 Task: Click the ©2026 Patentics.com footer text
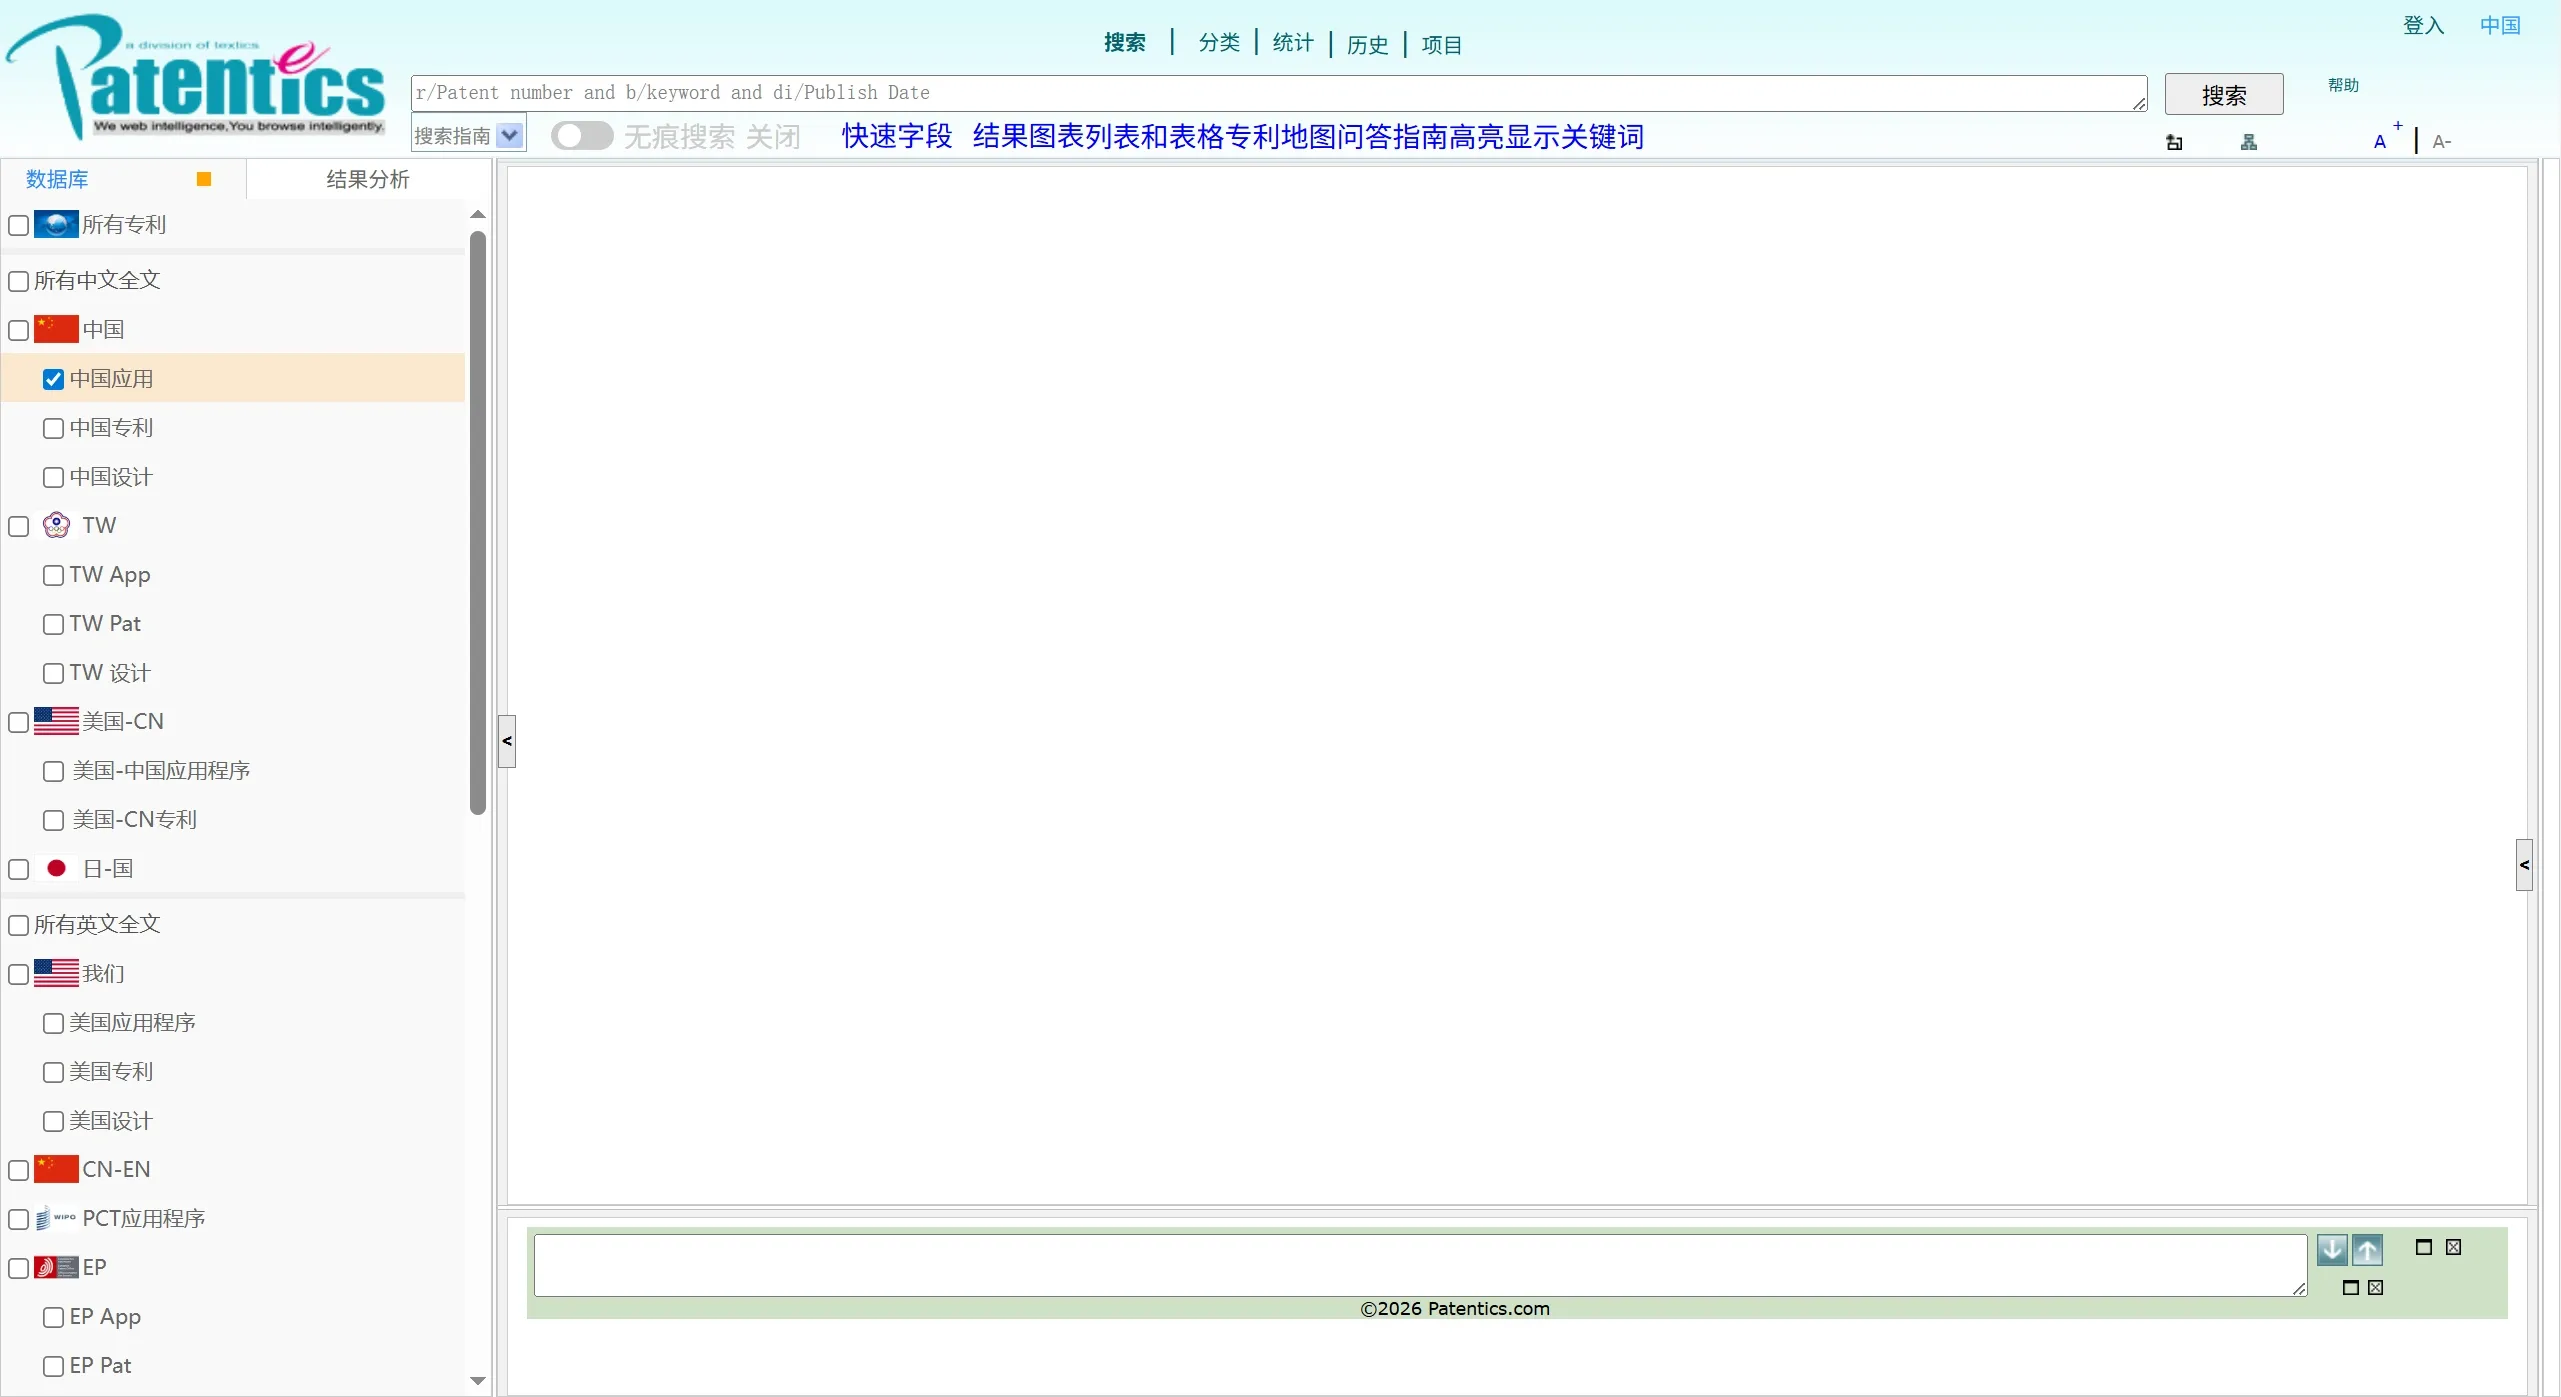1455,1308
